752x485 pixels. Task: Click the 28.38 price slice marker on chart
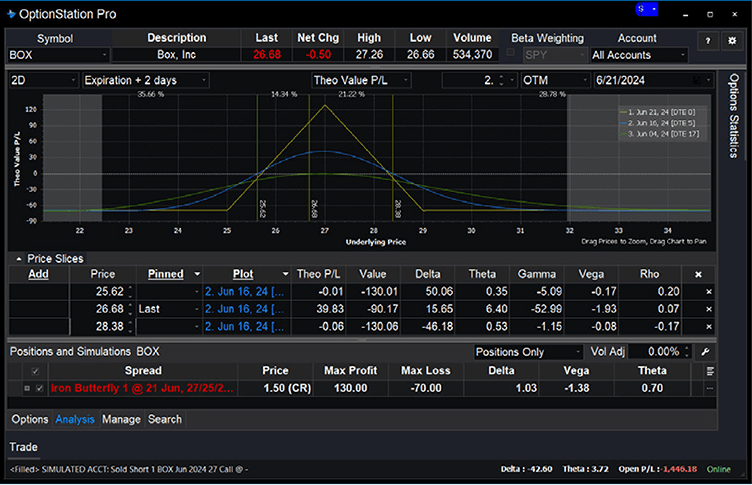(397, 209)
